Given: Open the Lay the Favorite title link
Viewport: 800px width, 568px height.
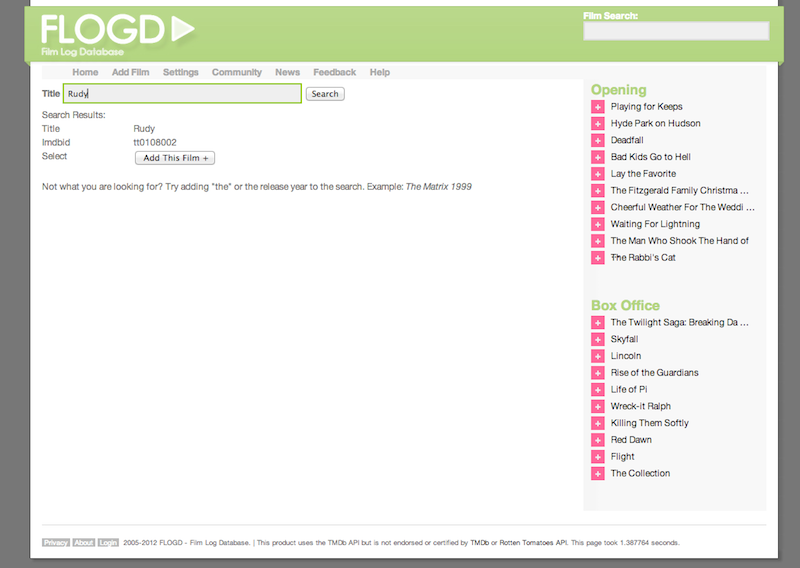Looking at the screenshot, I should point(643,174).
